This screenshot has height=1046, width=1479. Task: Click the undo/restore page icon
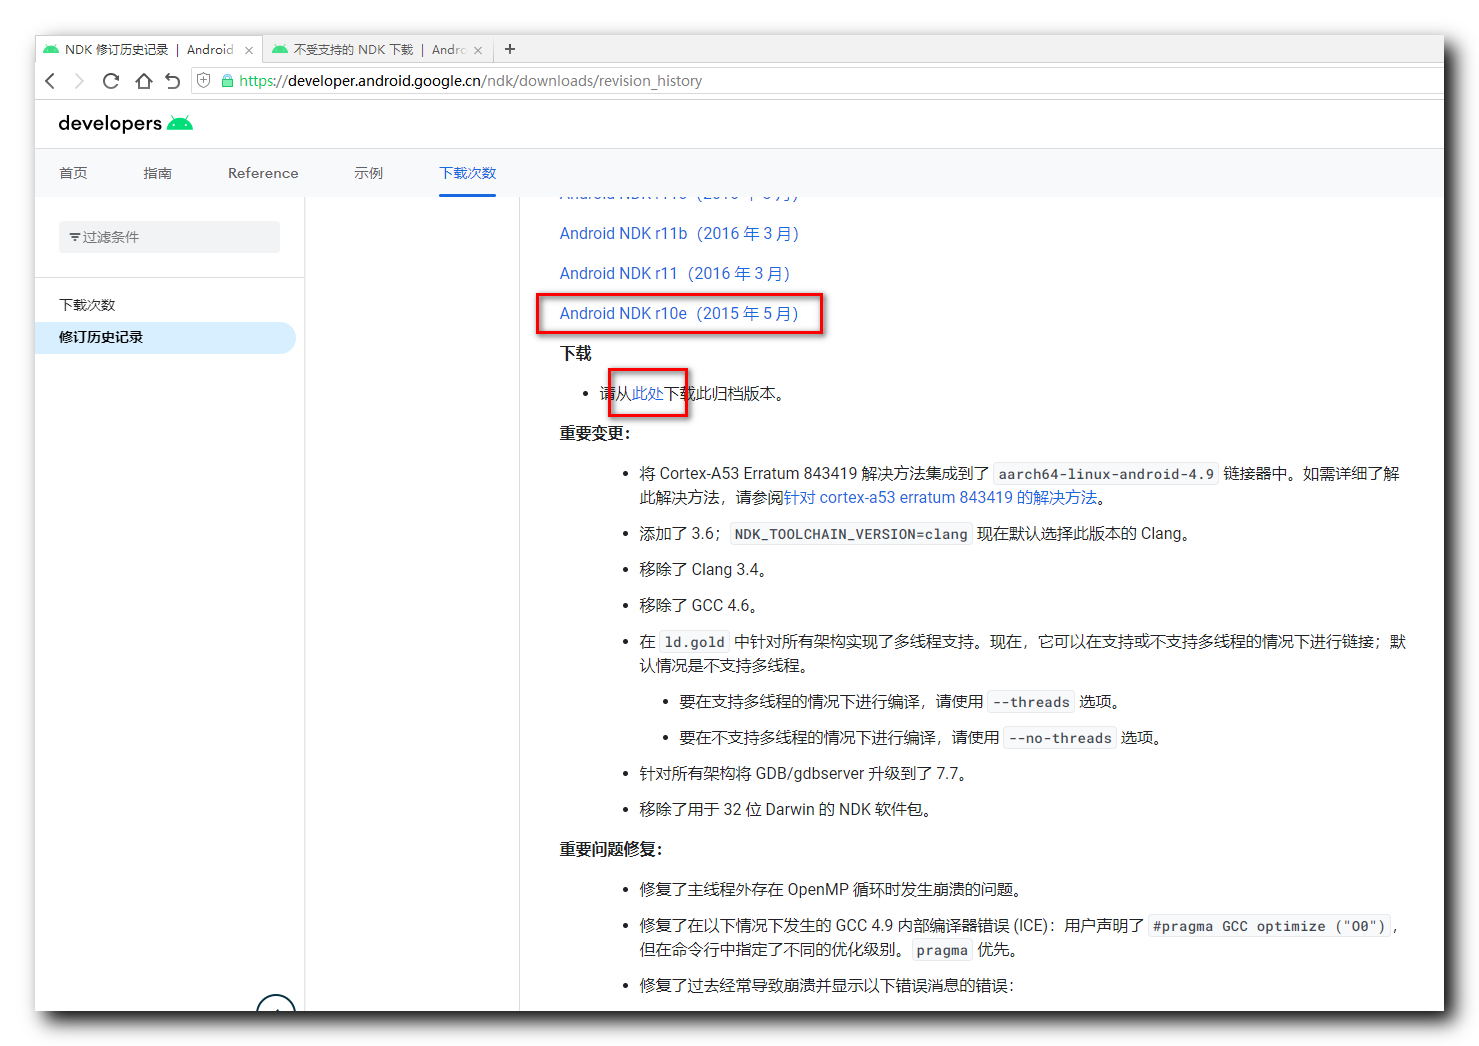click(173, 81)
